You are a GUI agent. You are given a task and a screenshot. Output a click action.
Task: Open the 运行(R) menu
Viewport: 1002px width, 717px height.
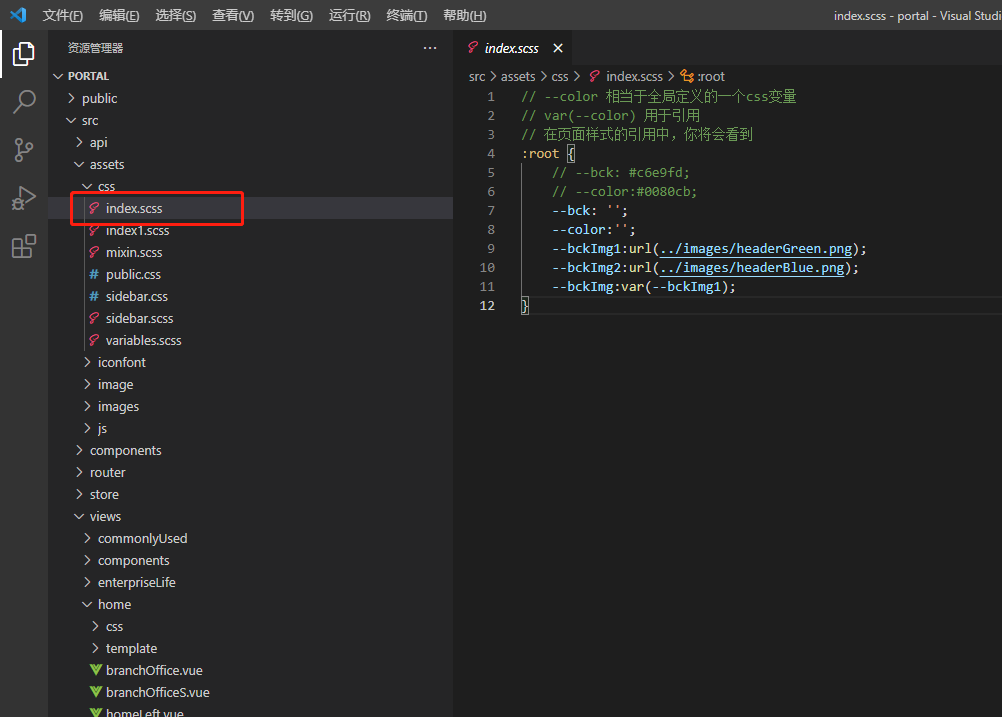pos(349,15)
